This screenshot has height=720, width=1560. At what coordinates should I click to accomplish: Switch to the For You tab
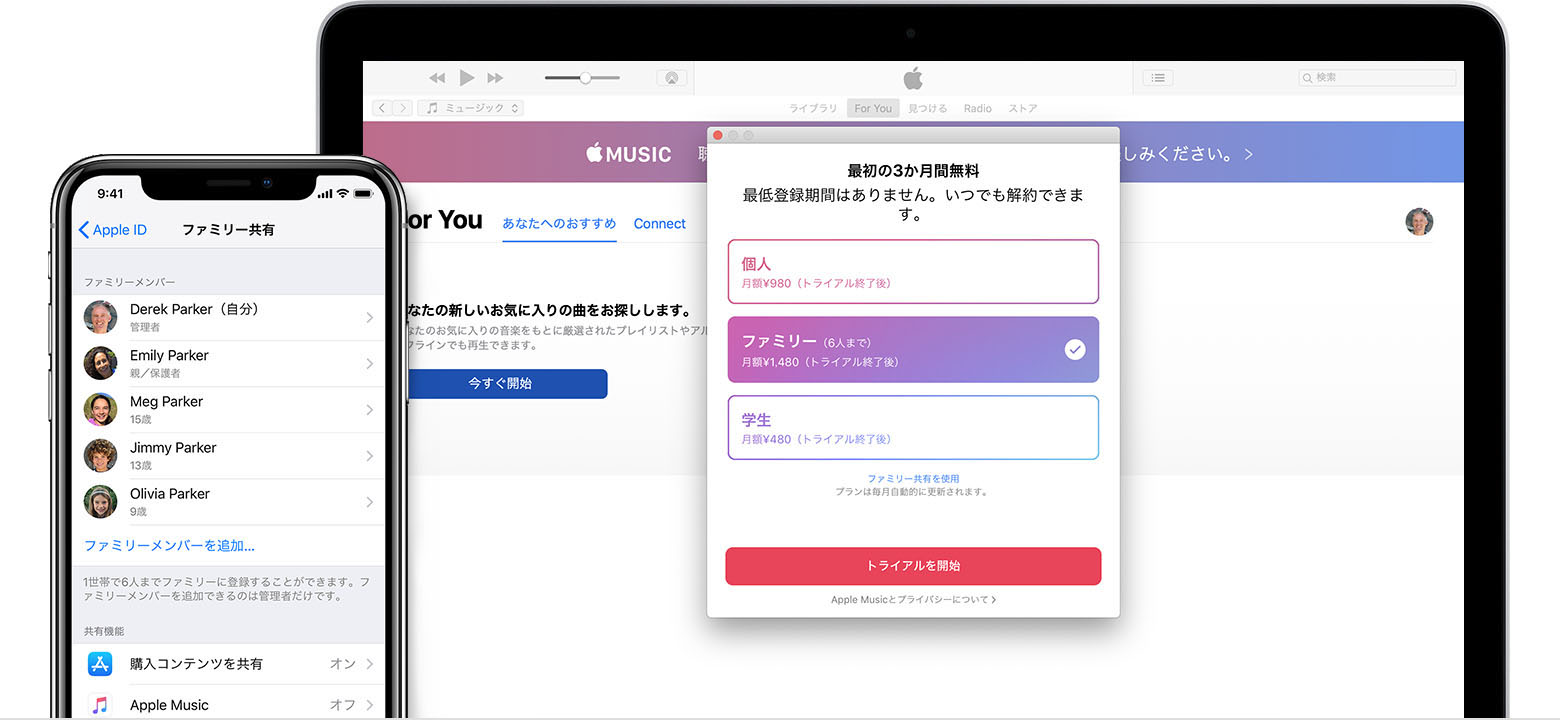pyautogui.click(x=873, y=108)
